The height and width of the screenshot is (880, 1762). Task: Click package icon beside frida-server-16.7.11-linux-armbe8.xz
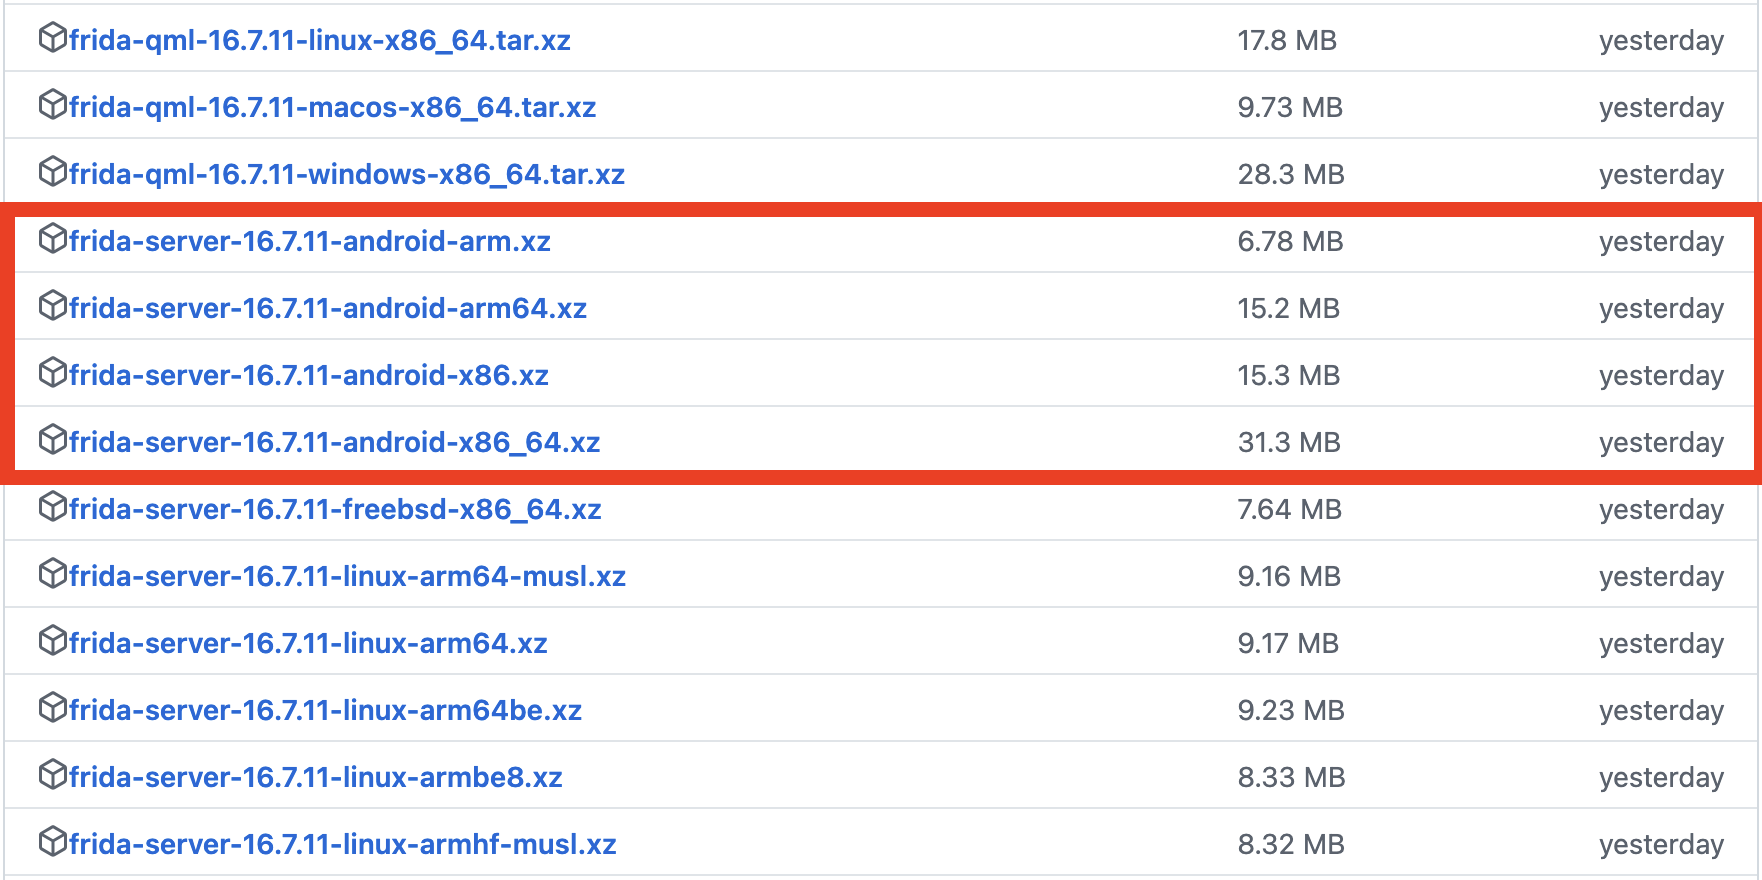point(52,775)
